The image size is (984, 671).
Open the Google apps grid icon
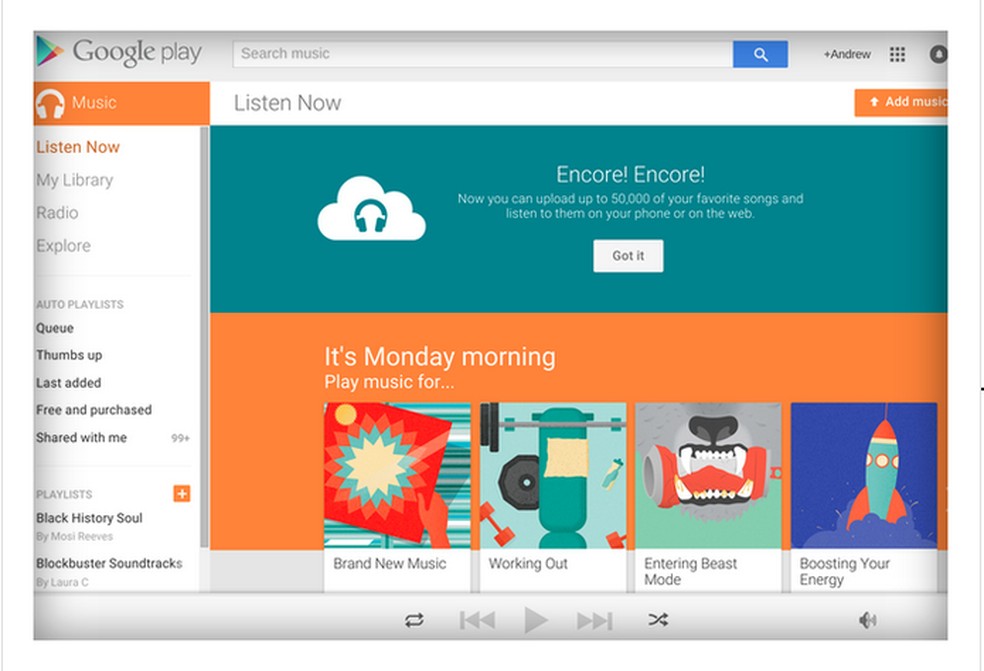click(x=897, y=54)
